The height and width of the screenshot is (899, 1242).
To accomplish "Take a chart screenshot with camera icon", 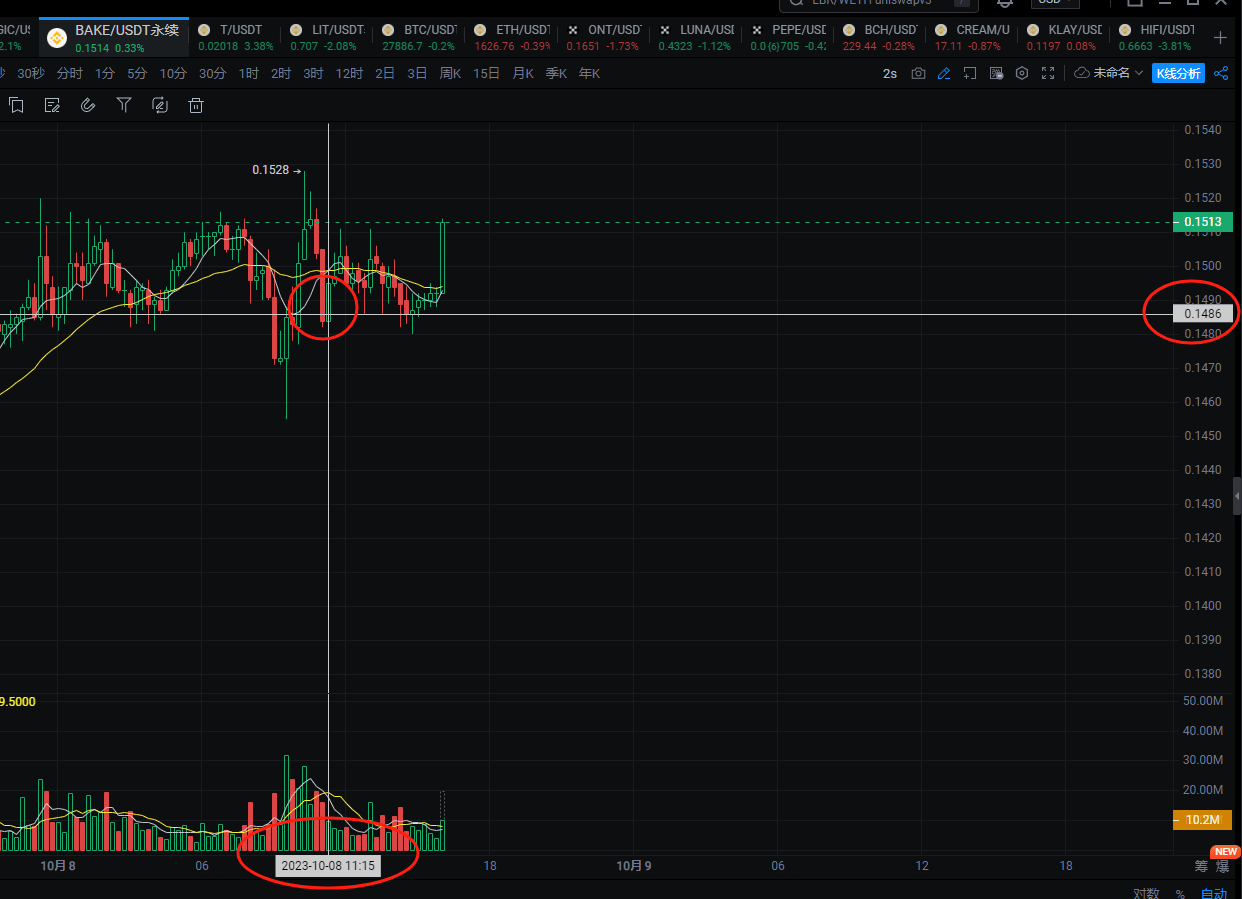I will [x=918, y=73].
